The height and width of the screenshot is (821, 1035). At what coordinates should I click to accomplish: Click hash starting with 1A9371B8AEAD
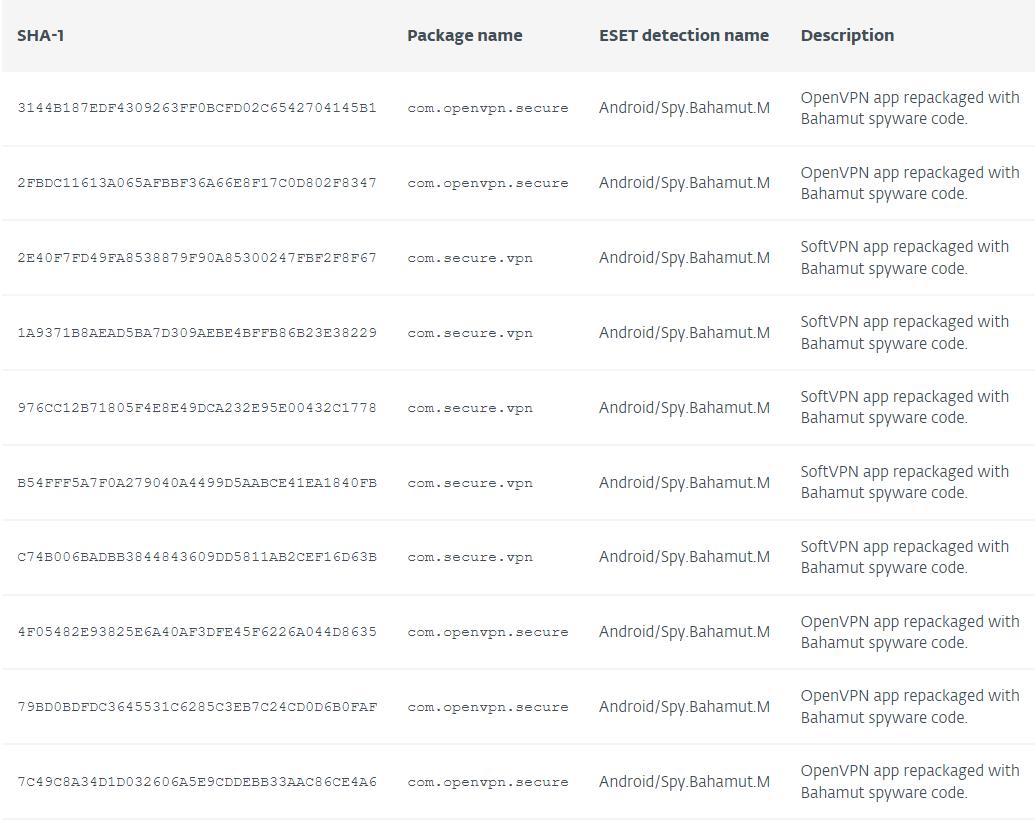(196, 333)
